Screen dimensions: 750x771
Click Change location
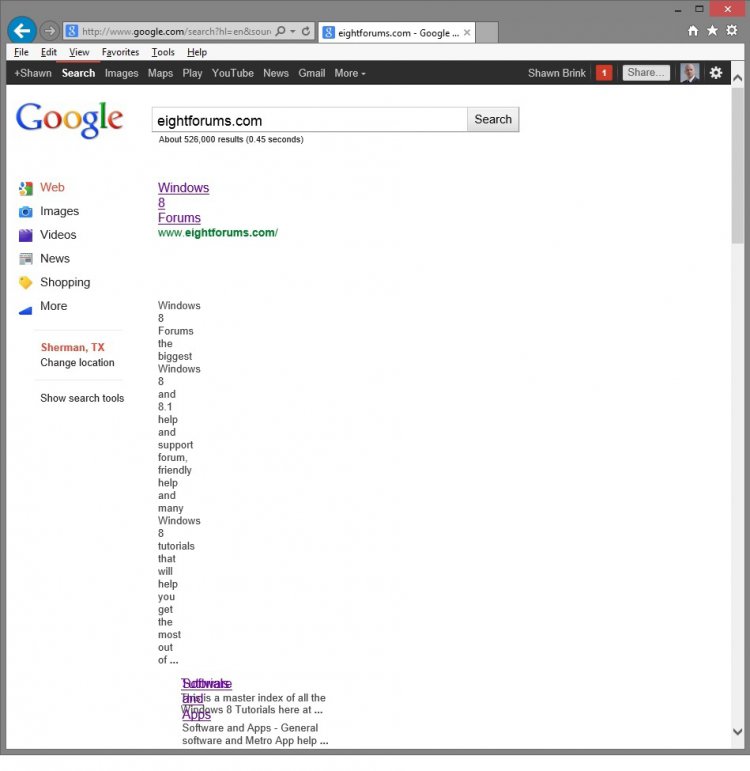[x=77, y=362]
